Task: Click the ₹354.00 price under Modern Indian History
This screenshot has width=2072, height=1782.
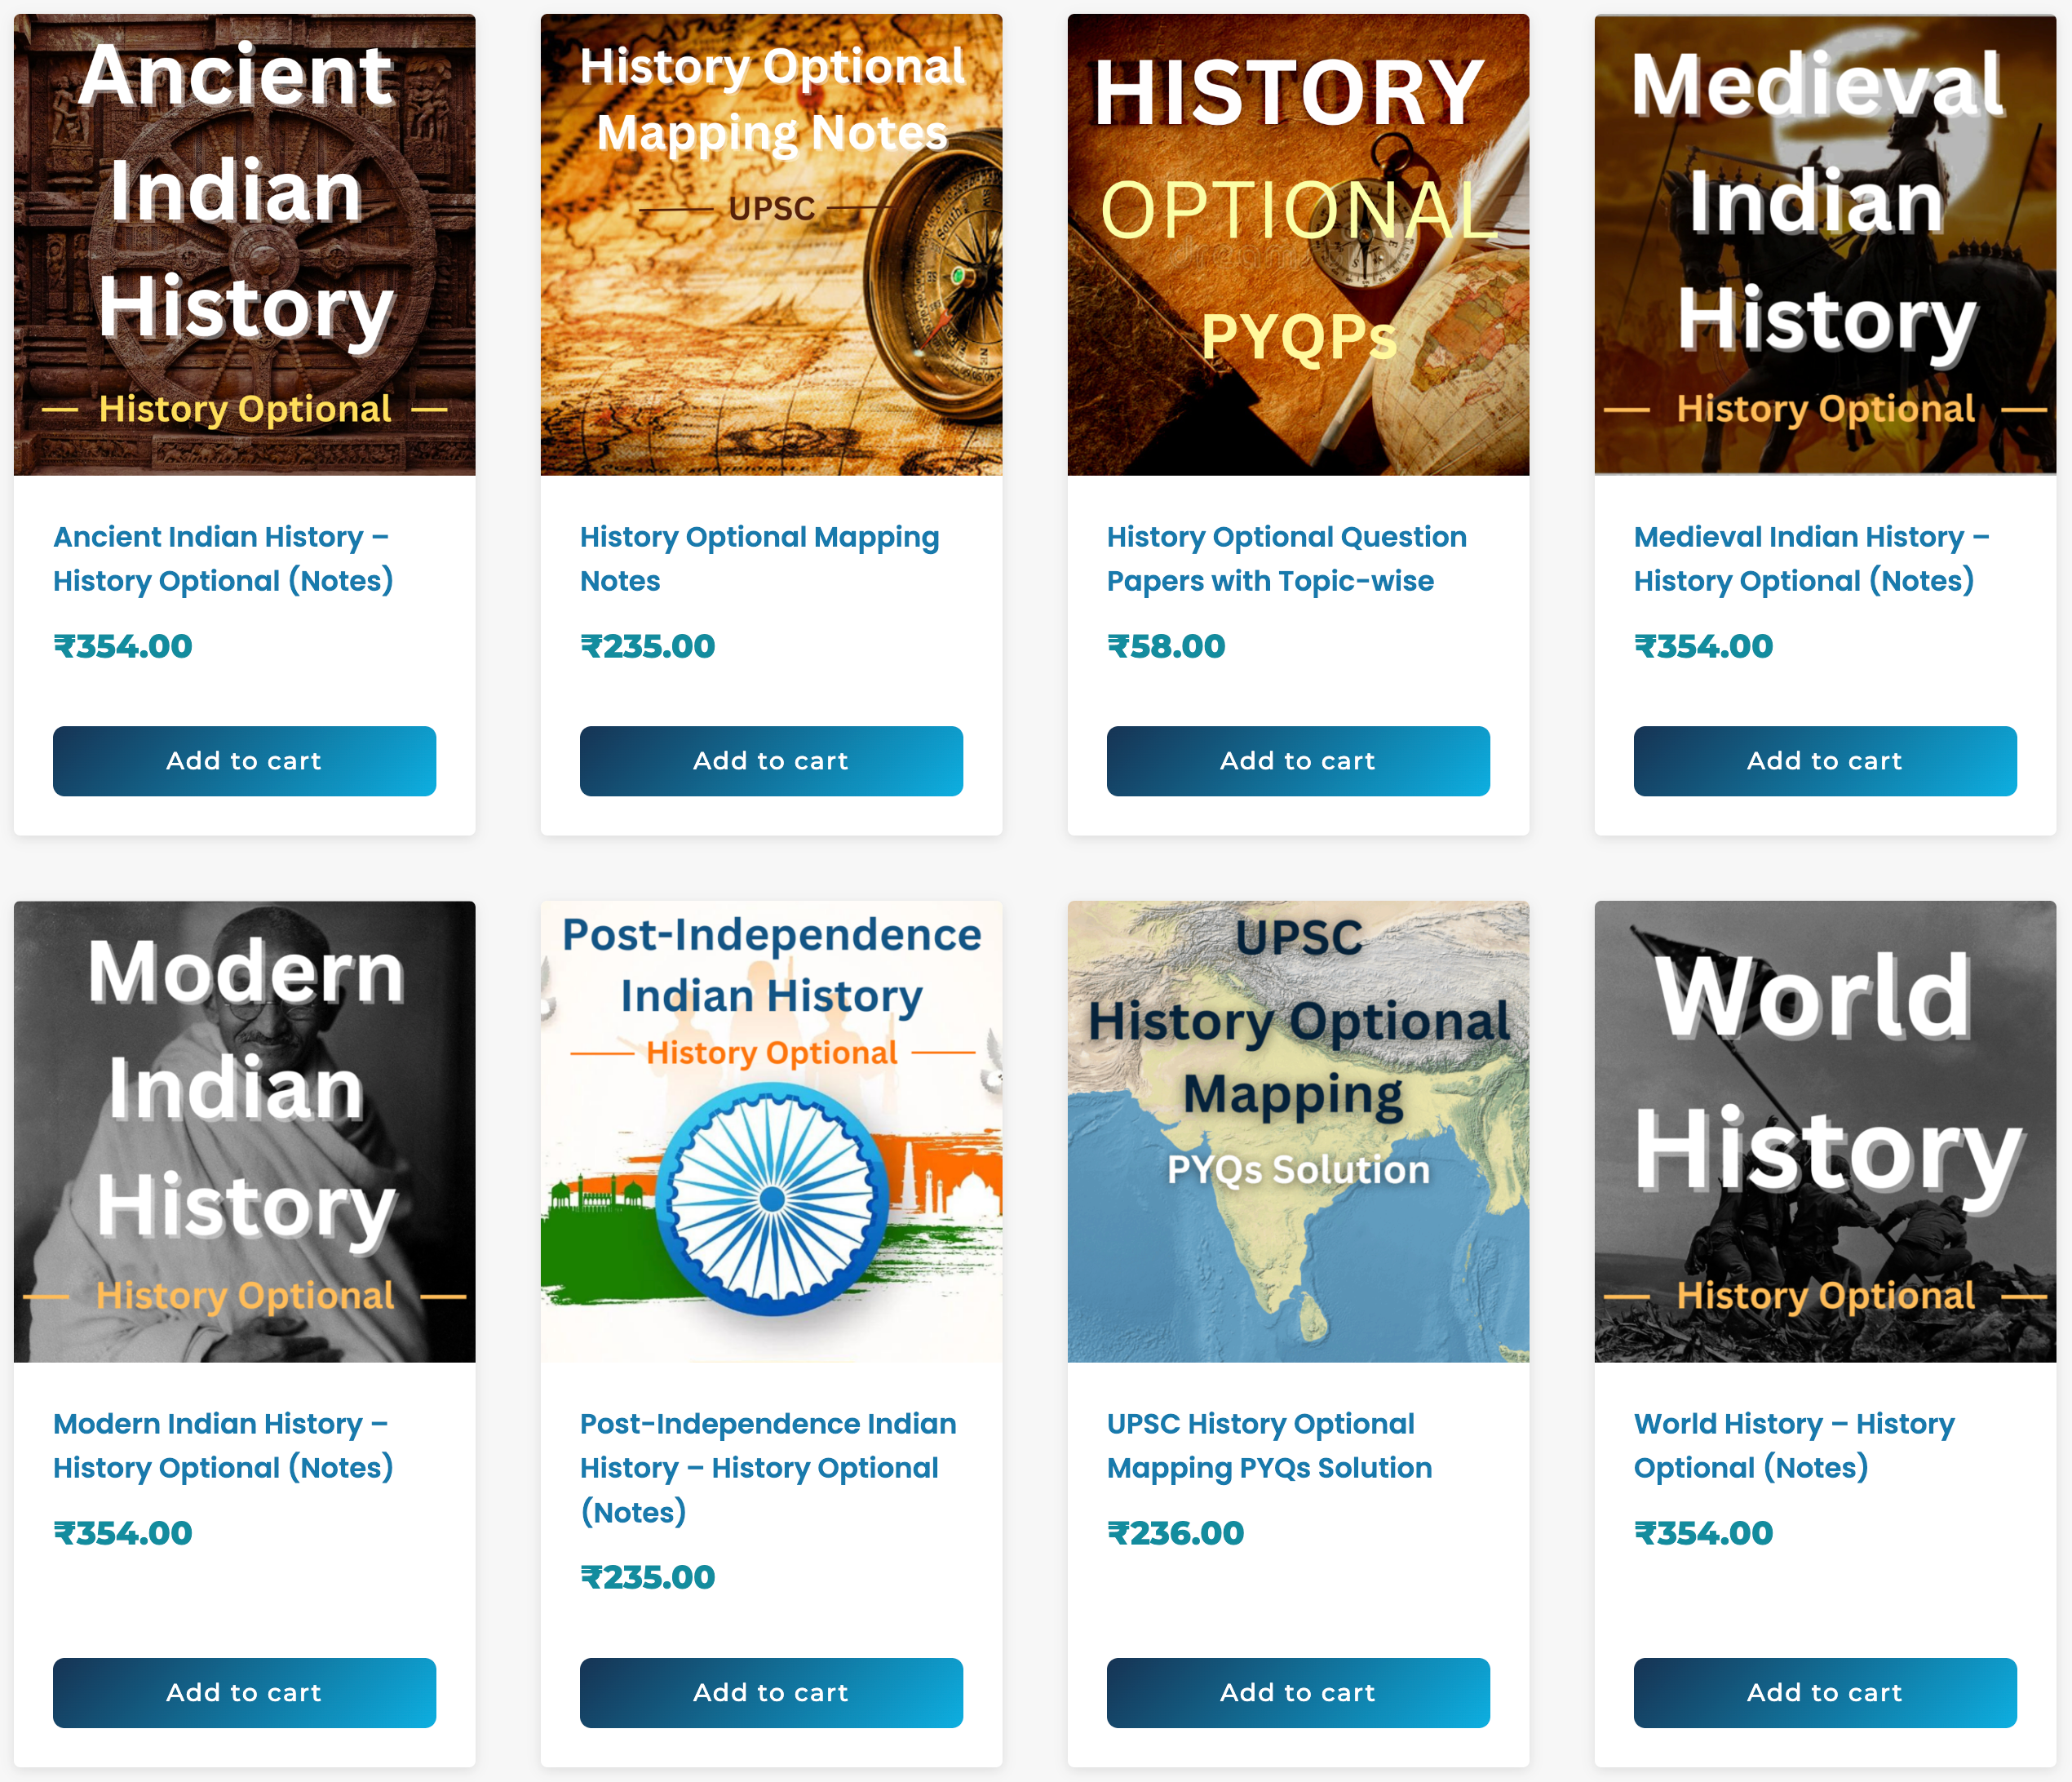Action: pos(123,1533)
